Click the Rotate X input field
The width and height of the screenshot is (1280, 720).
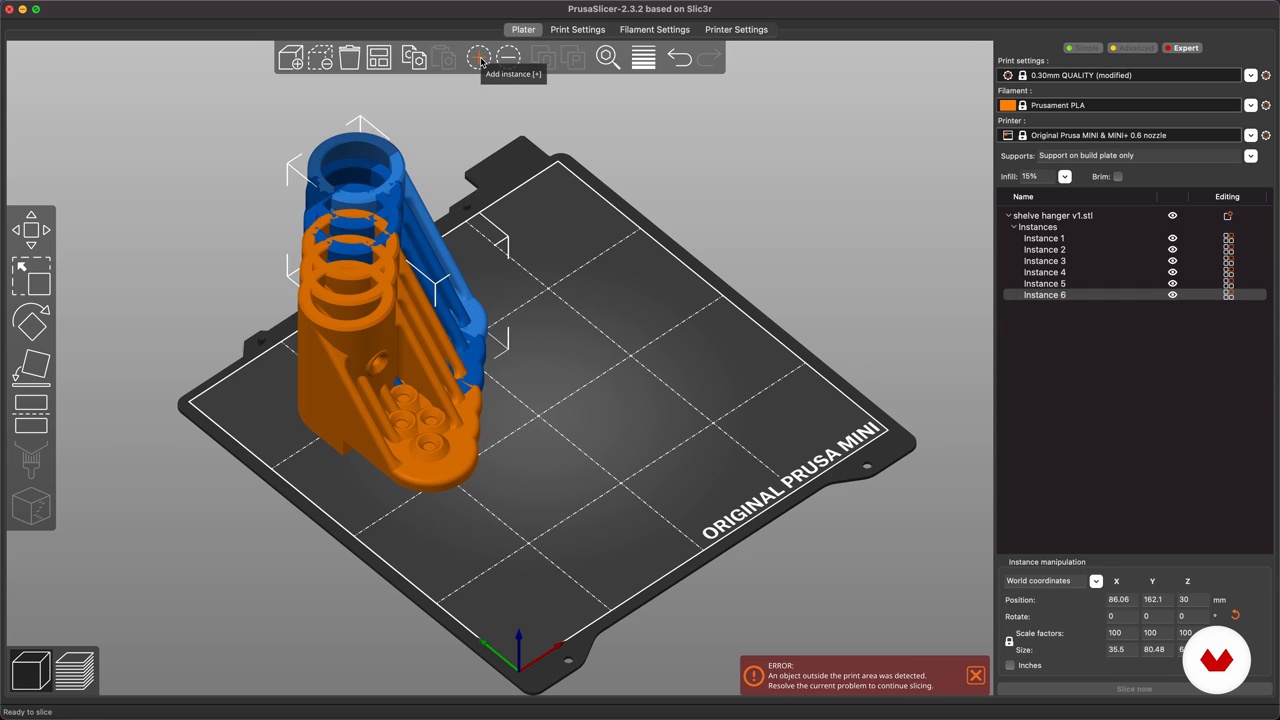click(1120, 616)
